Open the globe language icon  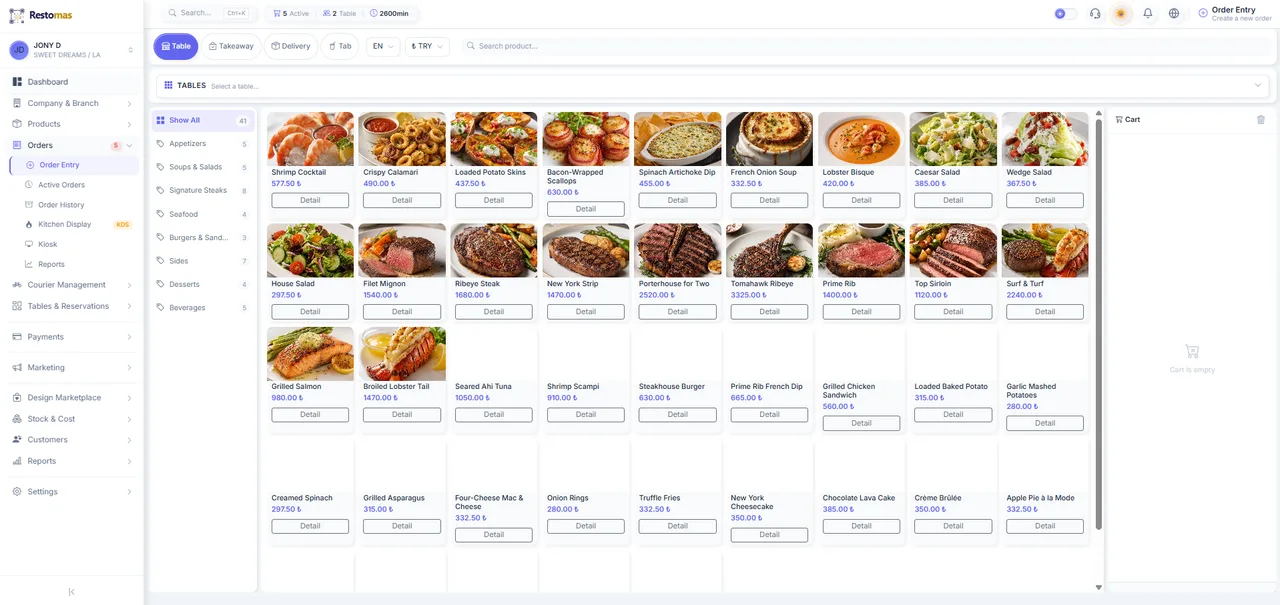1174,14
